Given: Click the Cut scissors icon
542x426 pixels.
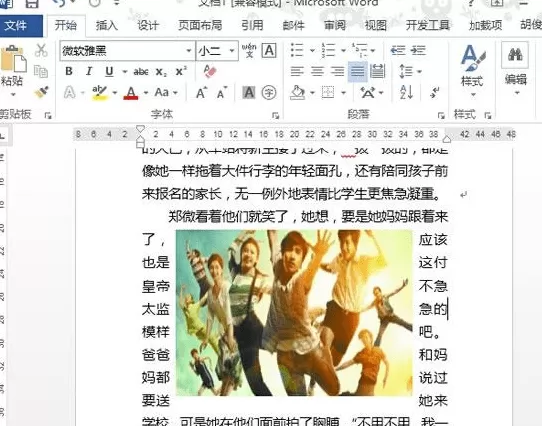Looking at the screenshot, I should (x=41, y=50).
